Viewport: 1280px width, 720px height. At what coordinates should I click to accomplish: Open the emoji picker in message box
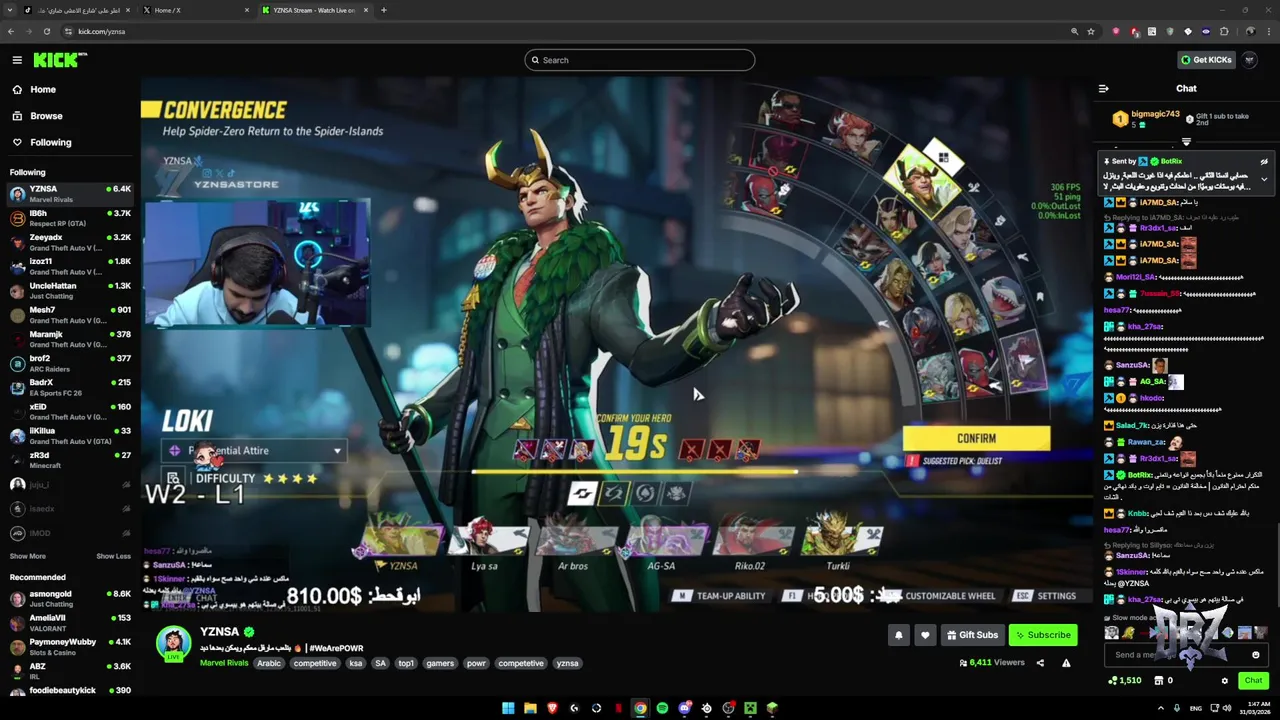point(1256,655)
